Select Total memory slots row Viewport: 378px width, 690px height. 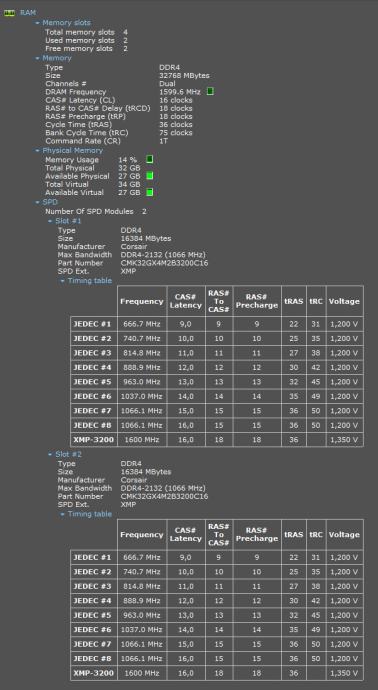(86, 32)
